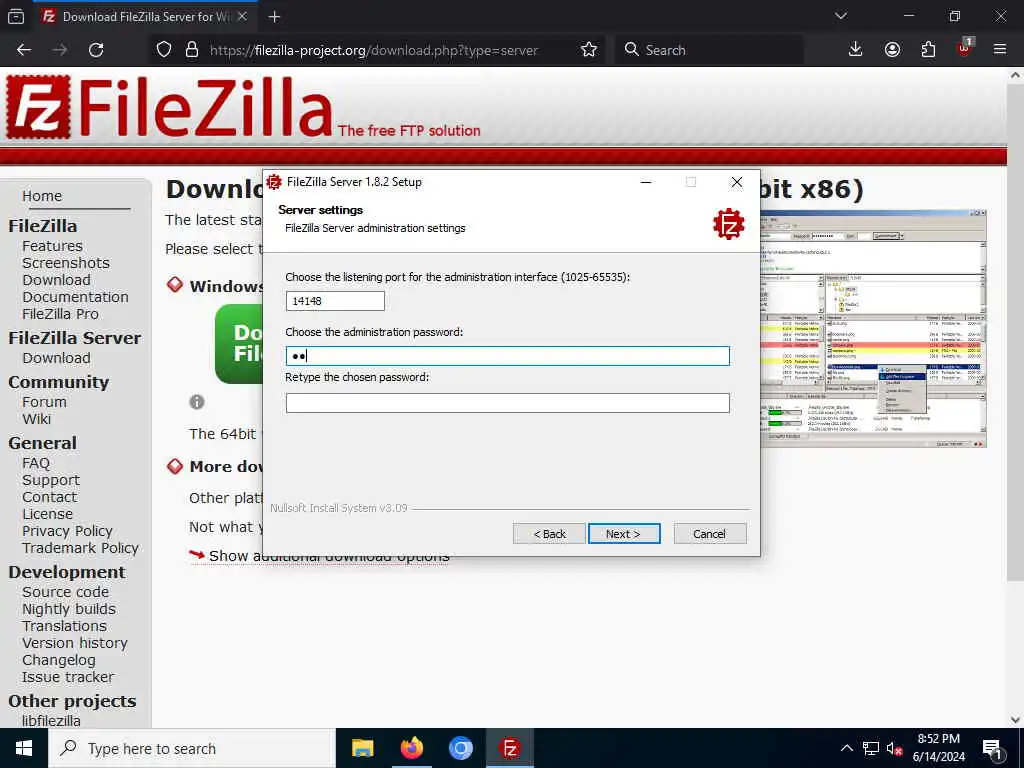The image size is (1024, 768).
Task: Open the extensions puzzle icon
Action: [x=928, y=50]
